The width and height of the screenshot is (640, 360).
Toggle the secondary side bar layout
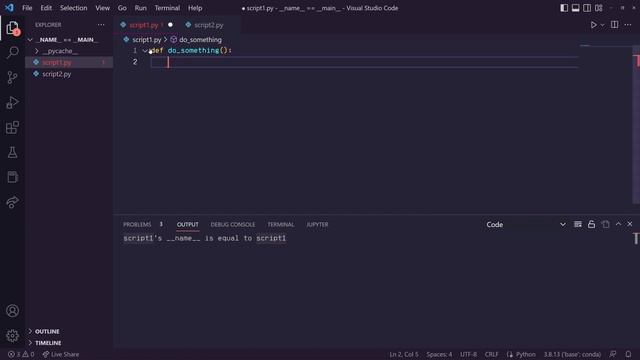point(587,8)
